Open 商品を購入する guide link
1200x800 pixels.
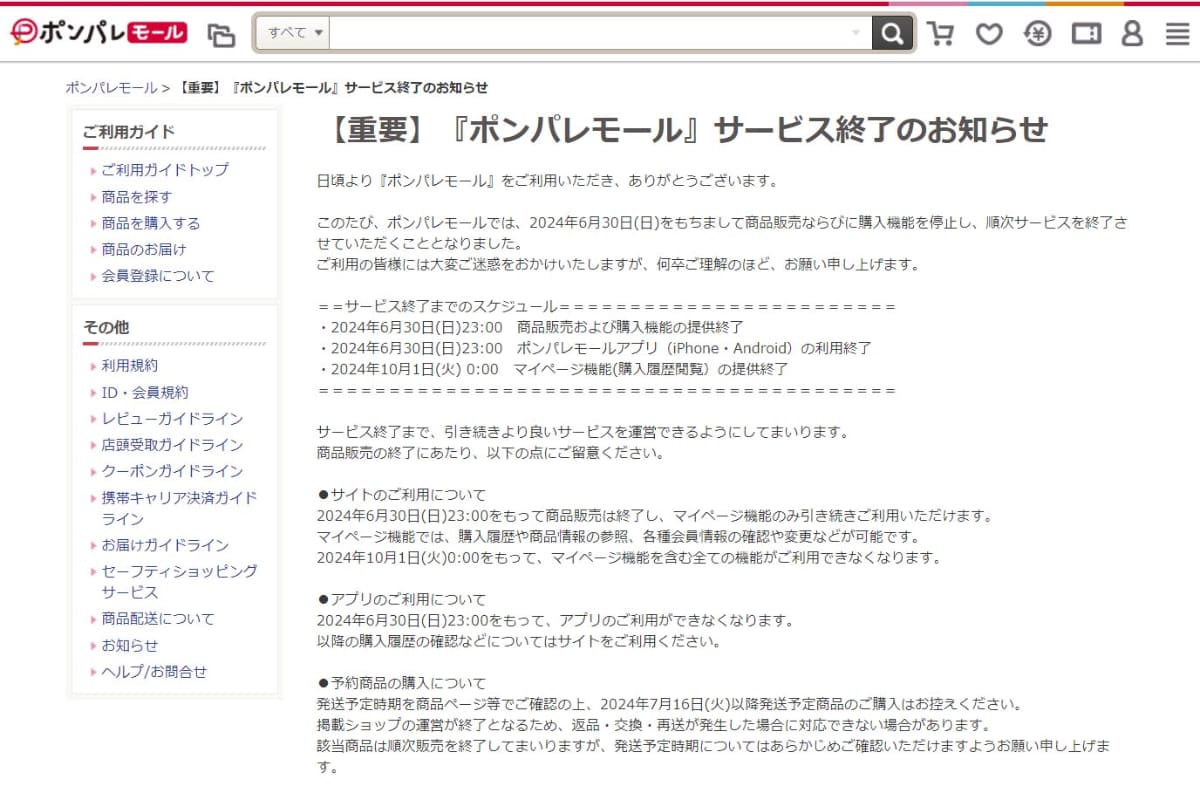150,223
